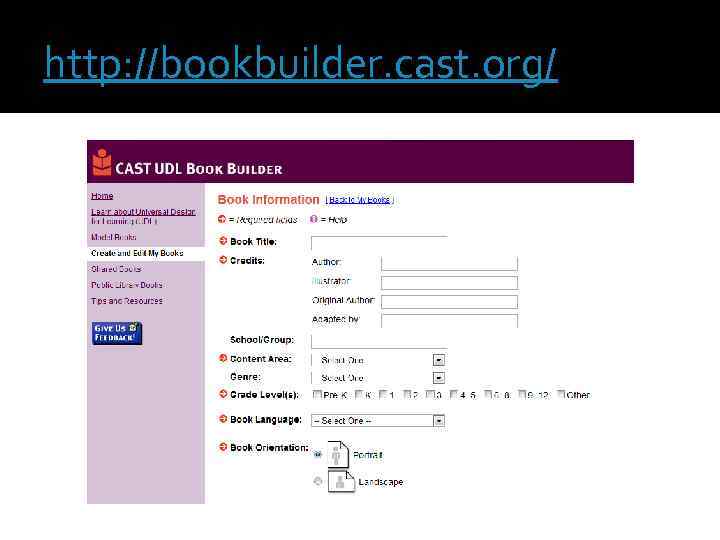Screen dimensions: 720x540
Task: Open Shared Books in the sidebar
Action: (116, 269)
